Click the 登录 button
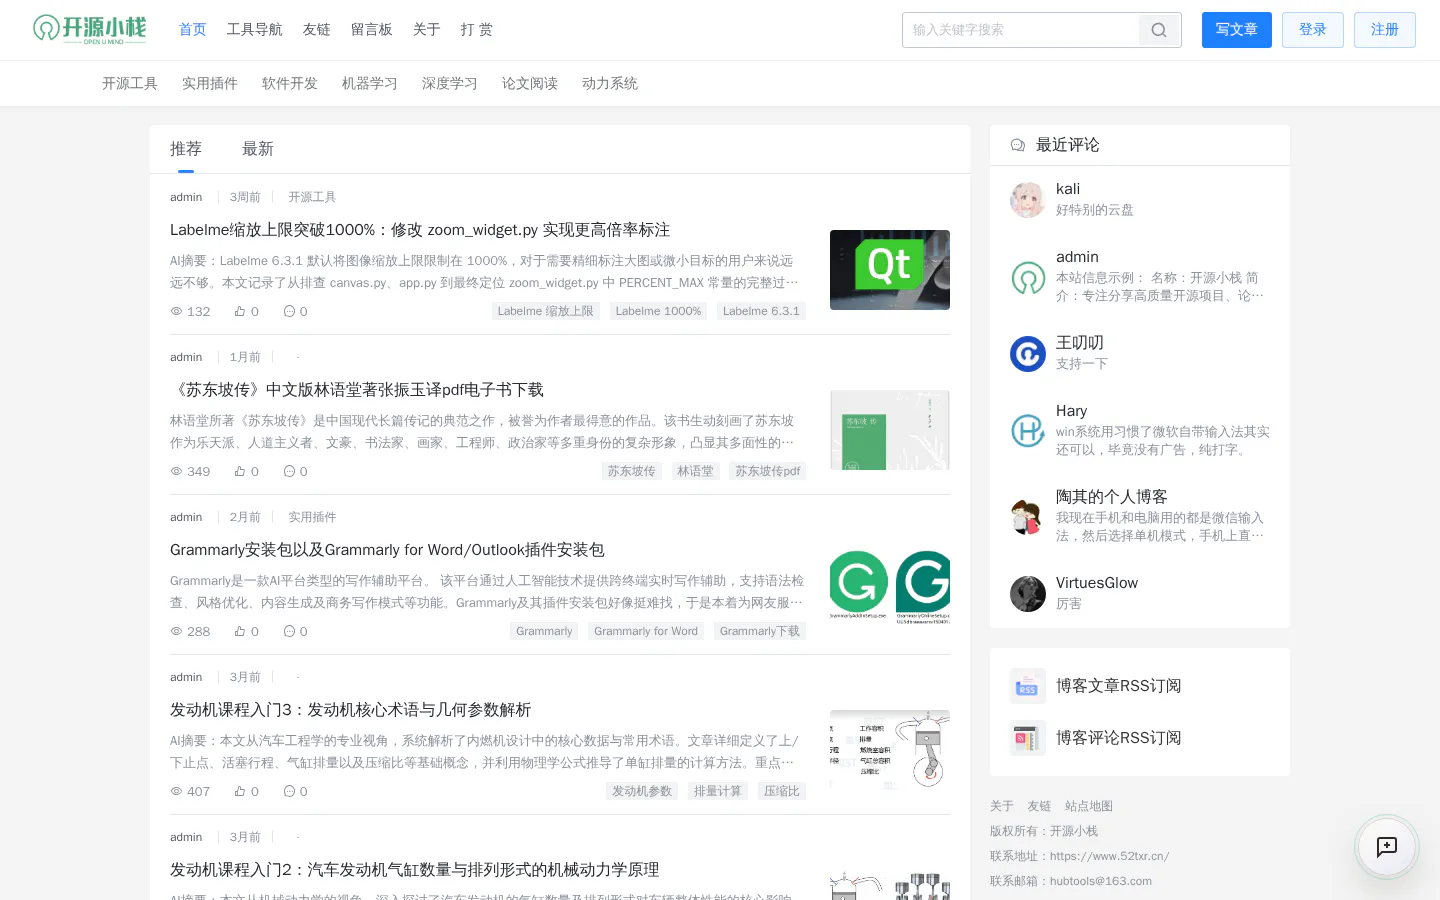This screenshot has height=900, width=1440. tap(1313, 30)
